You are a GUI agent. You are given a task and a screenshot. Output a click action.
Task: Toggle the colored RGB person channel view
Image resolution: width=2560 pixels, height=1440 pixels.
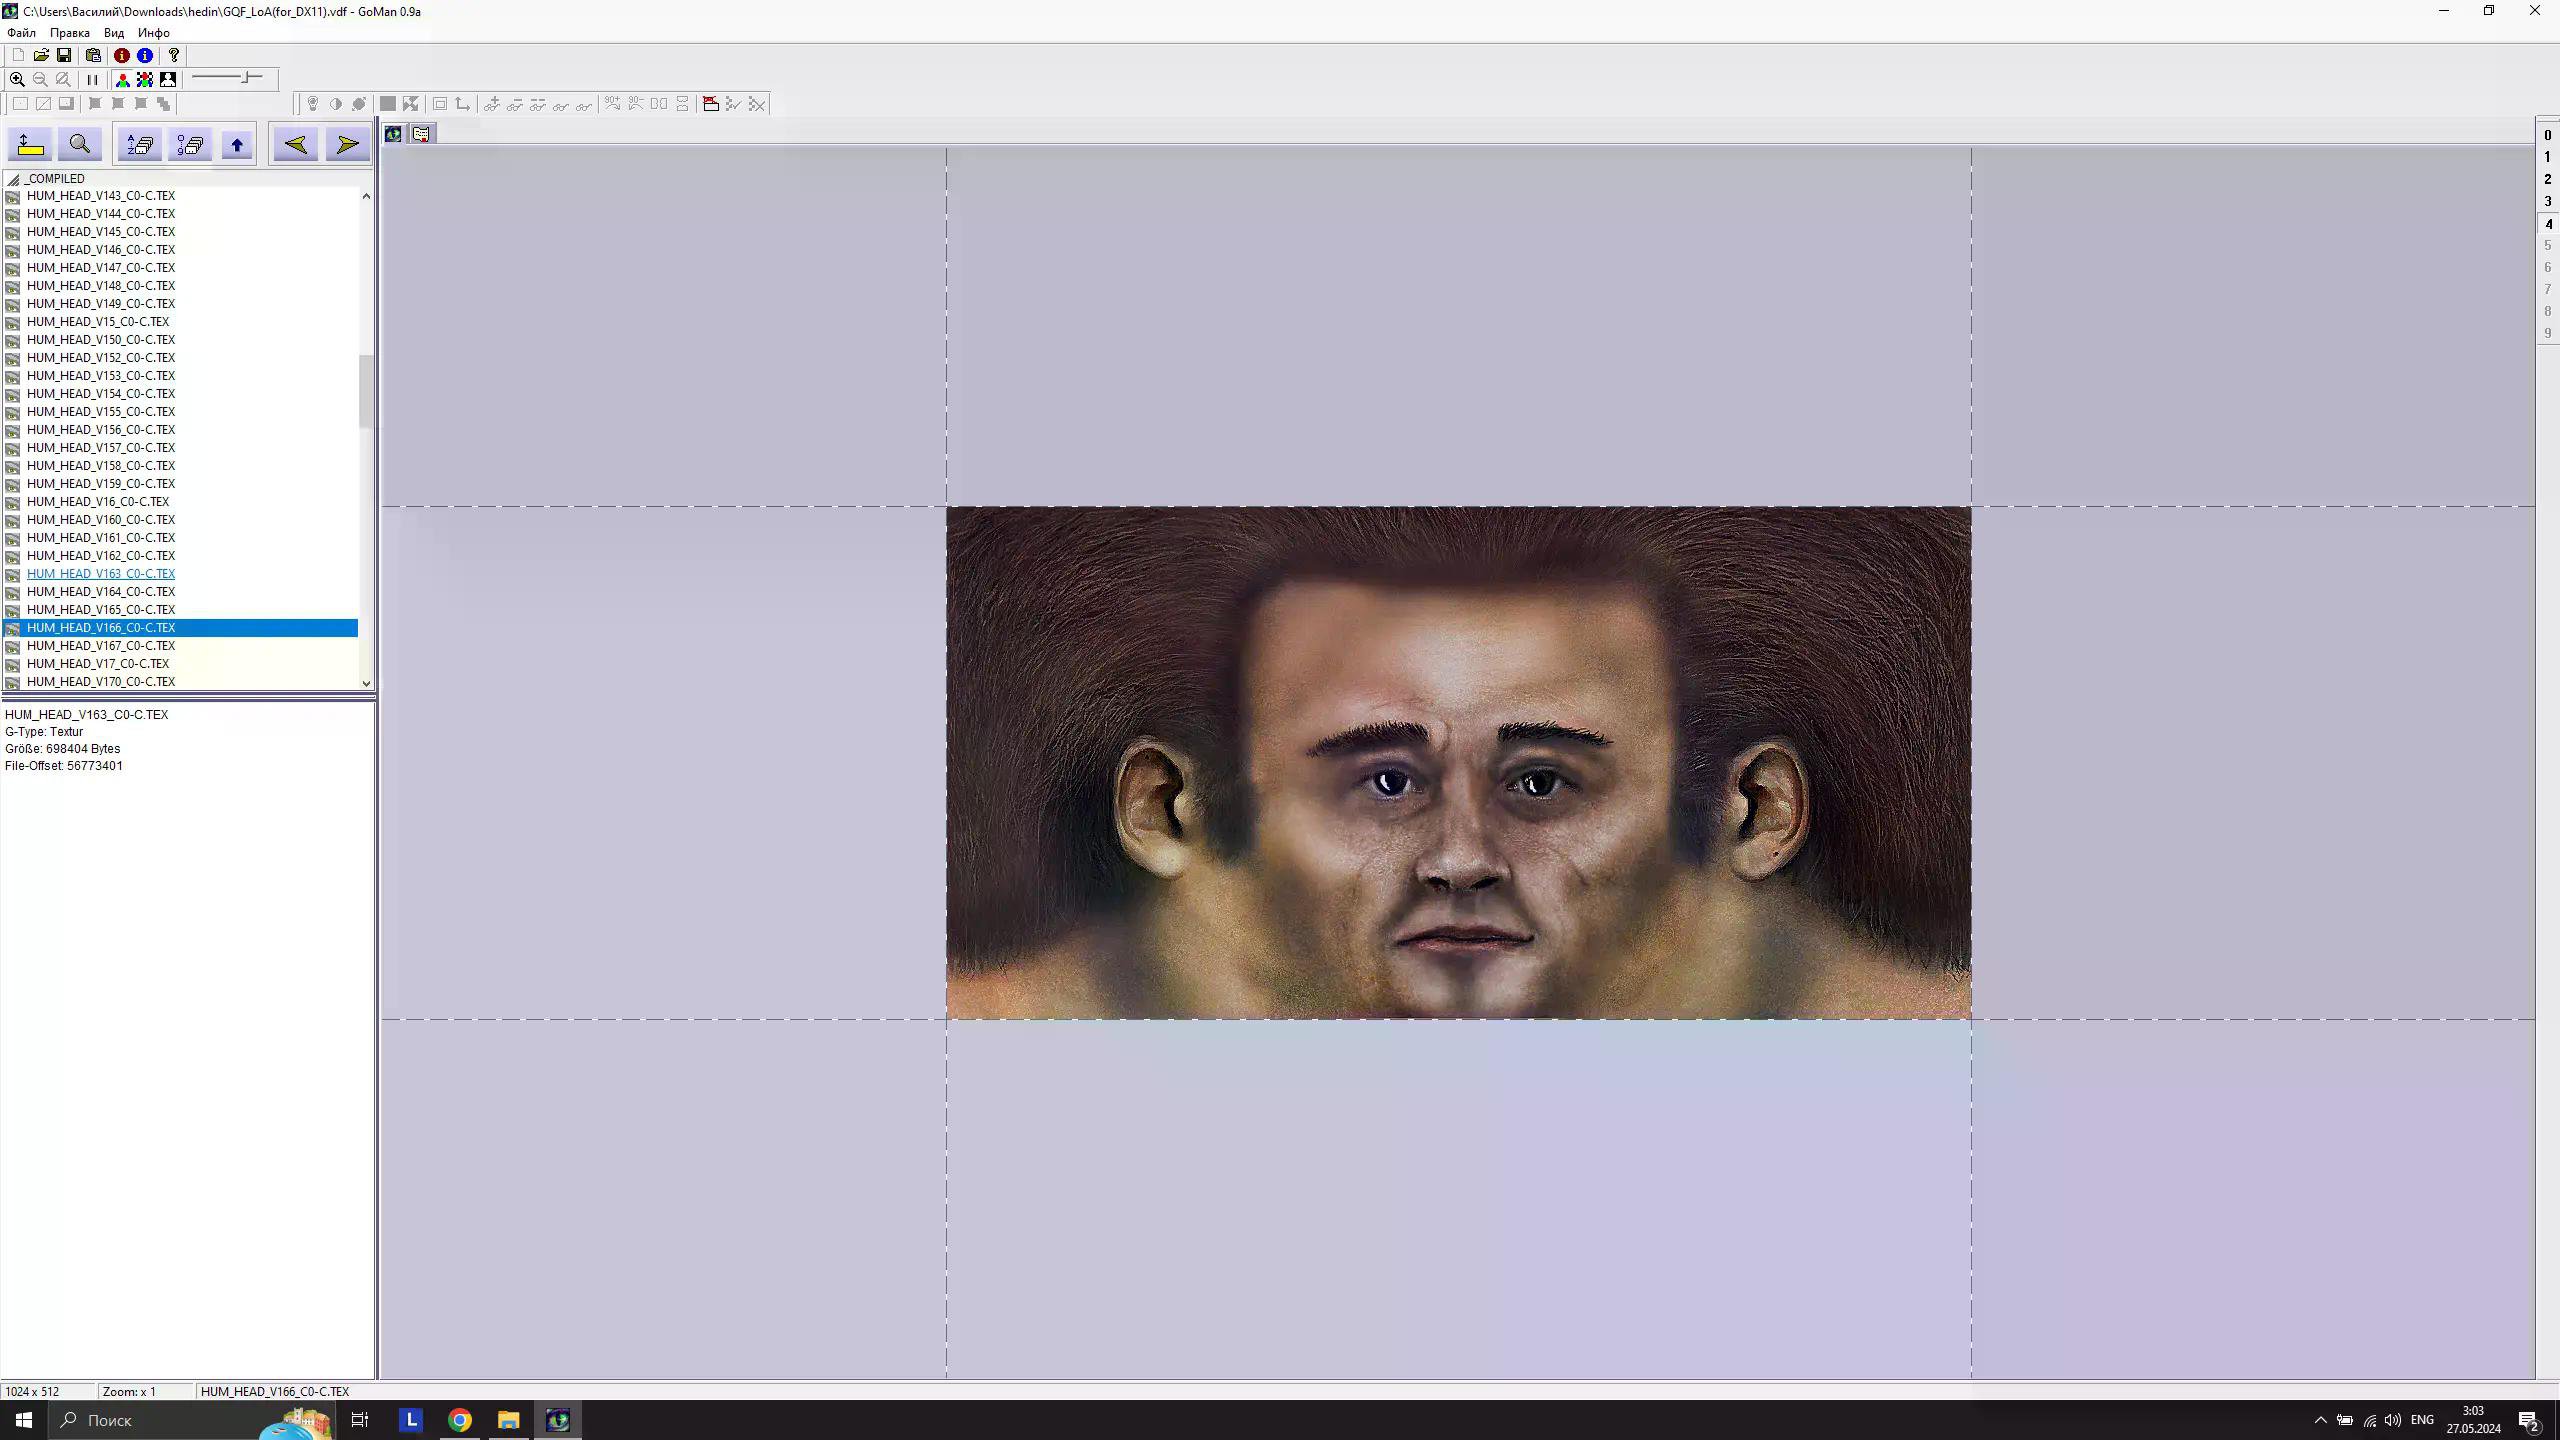tap(122, 79)
